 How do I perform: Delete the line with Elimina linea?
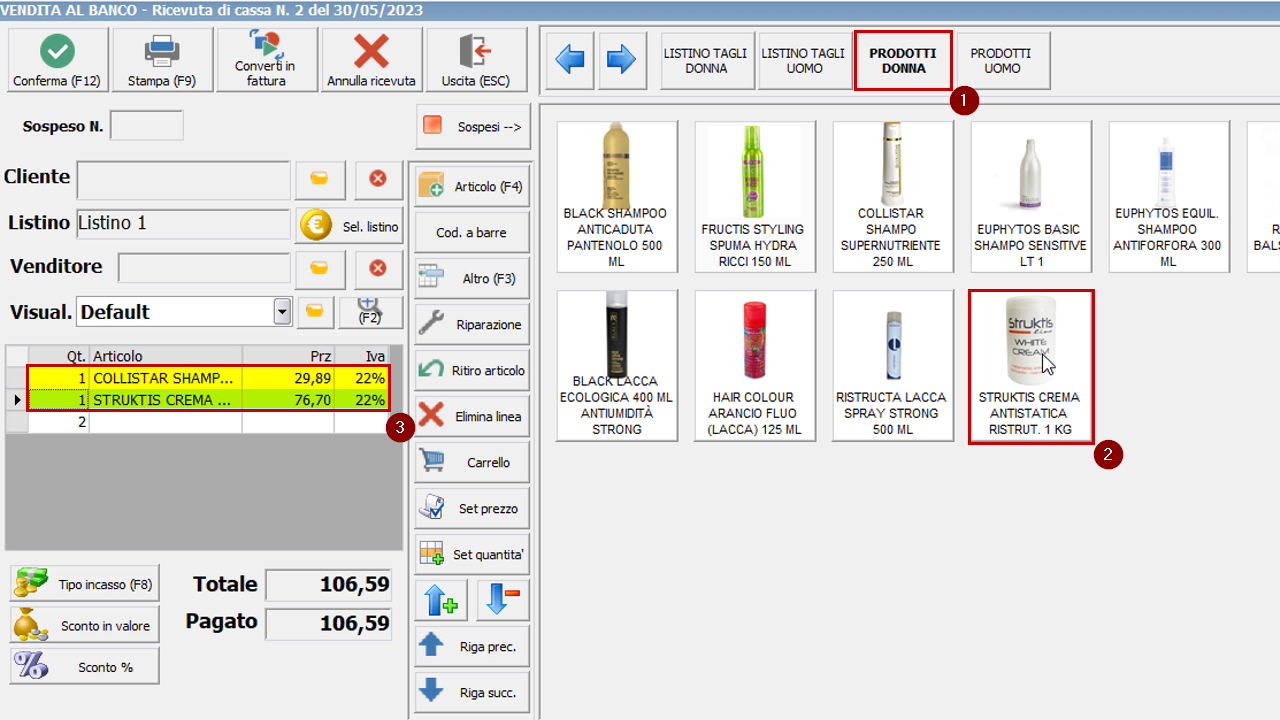click(472, 416)
